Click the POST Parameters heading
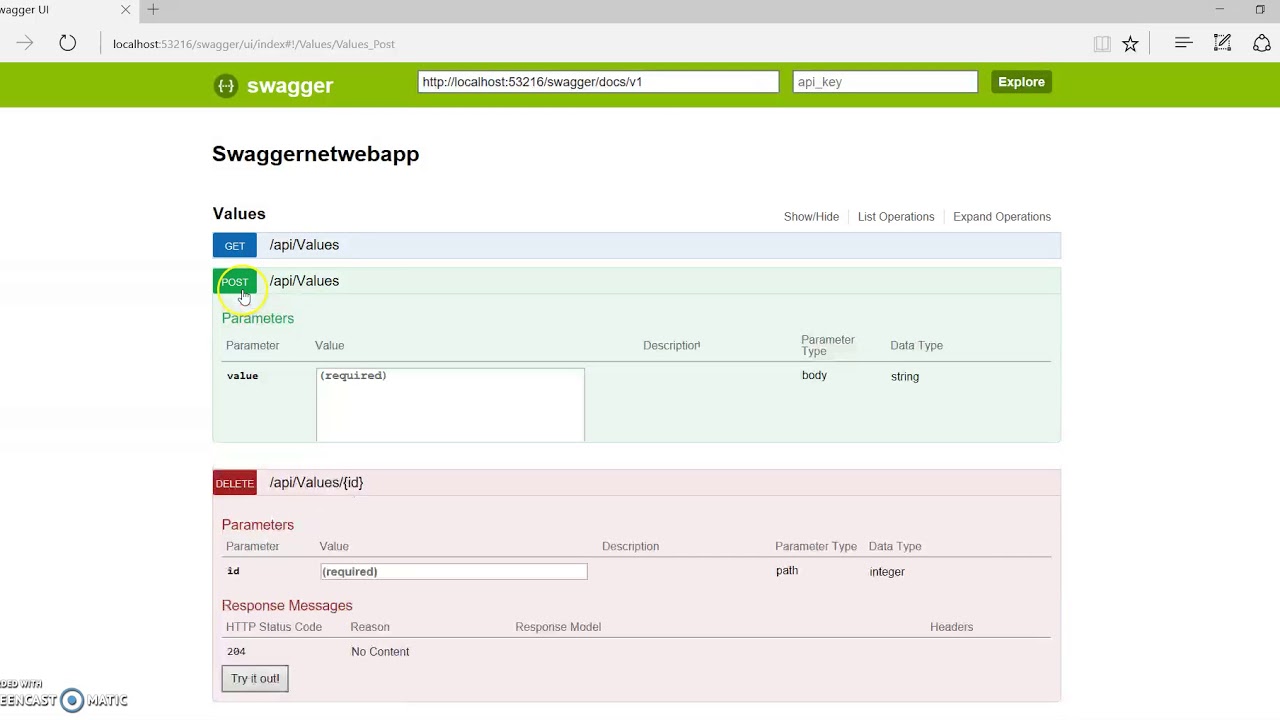The image size is (1280, 720). [258, 318]
